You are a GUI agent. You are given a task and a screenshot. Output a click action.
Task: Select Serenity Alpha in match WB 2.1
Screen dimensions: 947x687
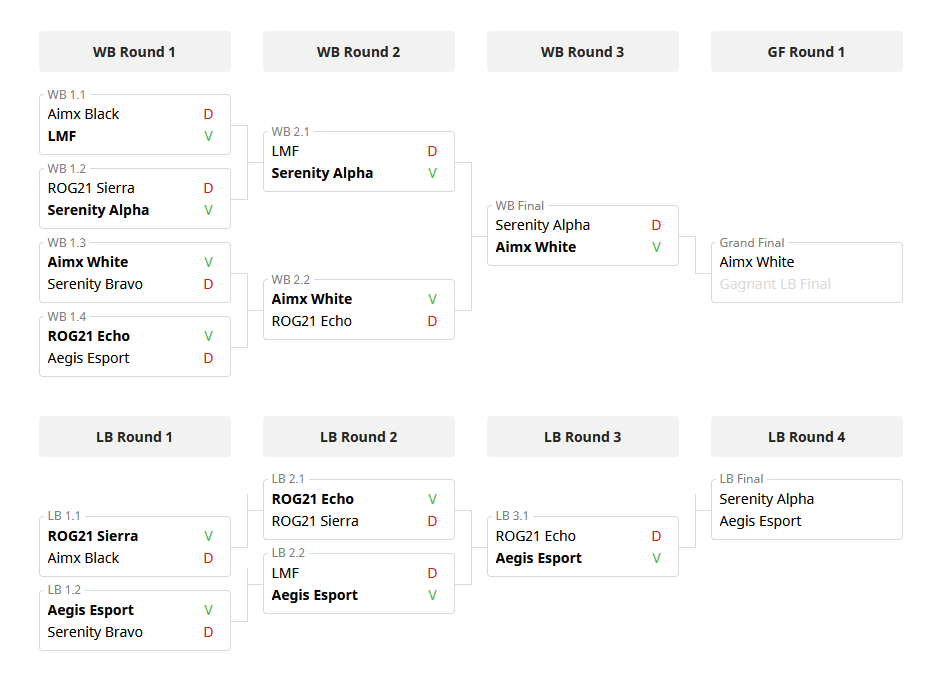click(322, 173)
